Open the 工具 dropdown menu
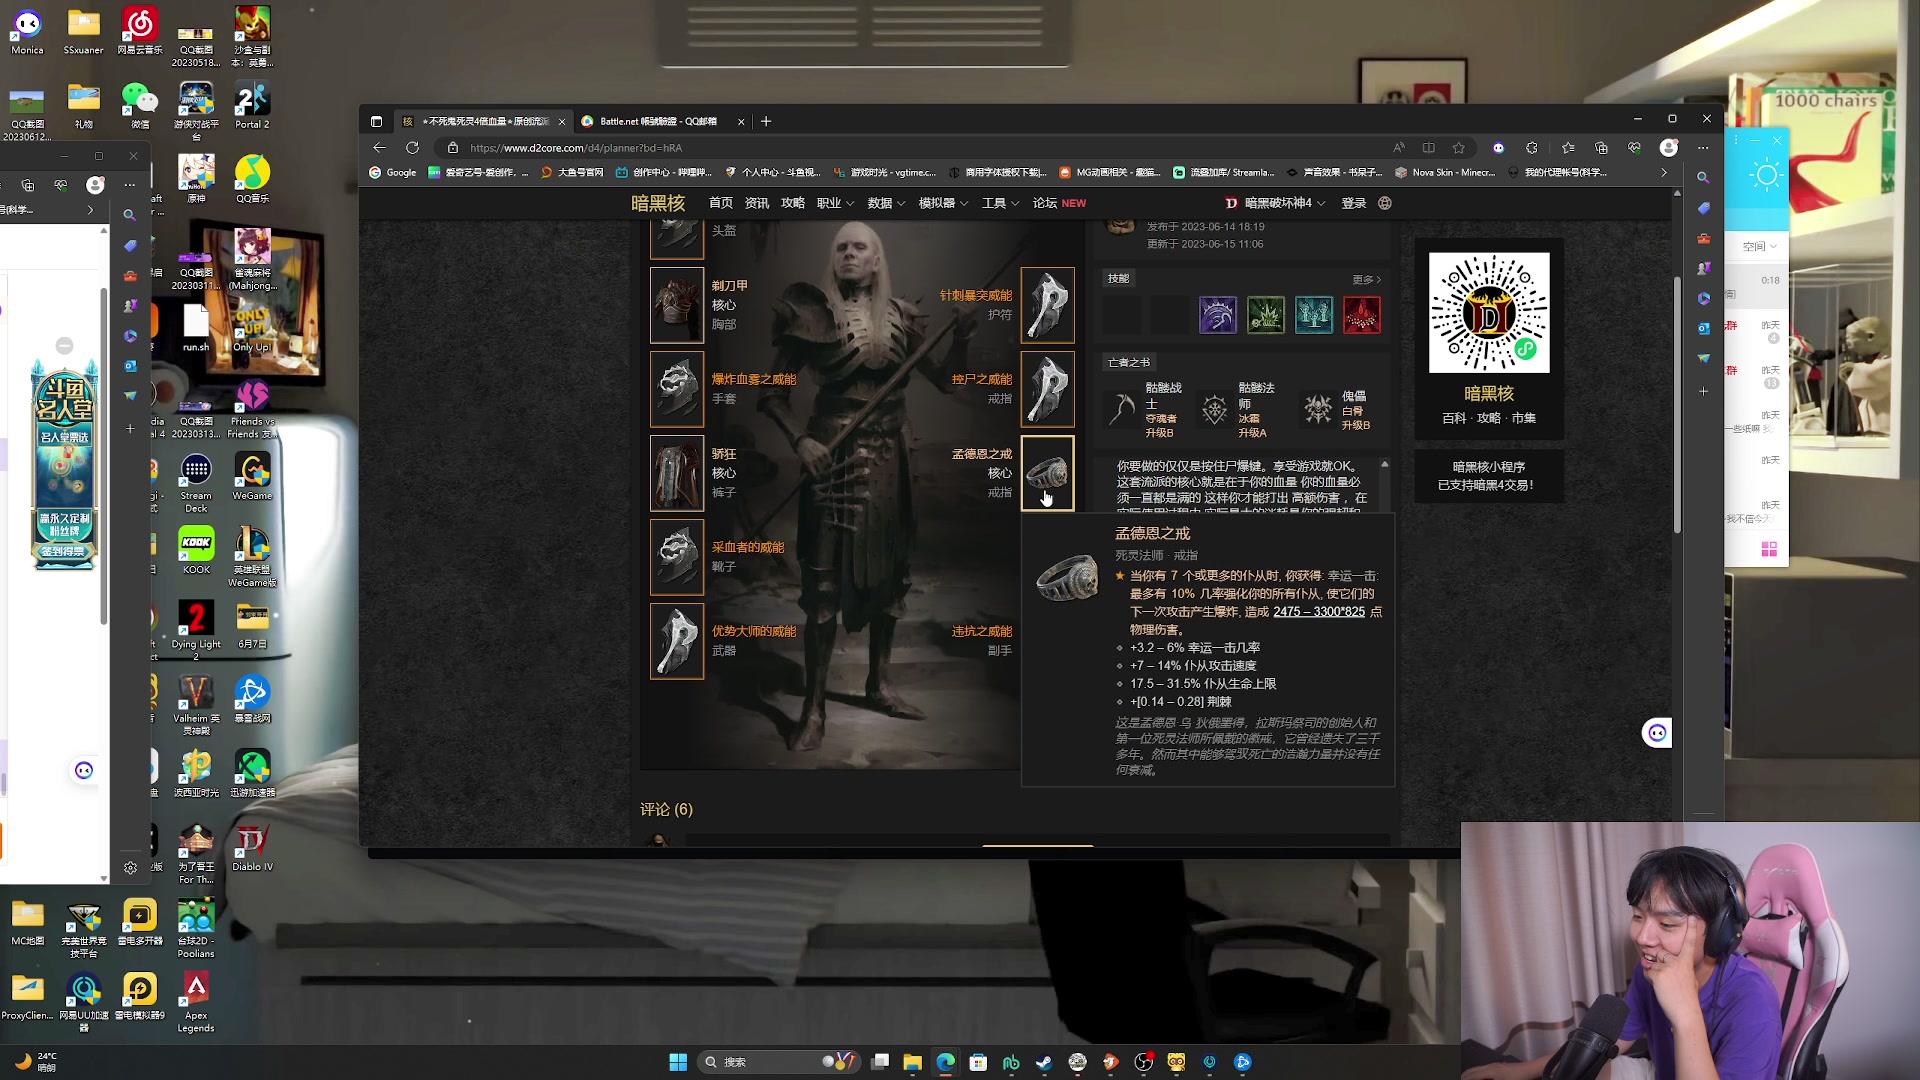This screenshot has height=1080, width=1920. [x=996, y=203]
